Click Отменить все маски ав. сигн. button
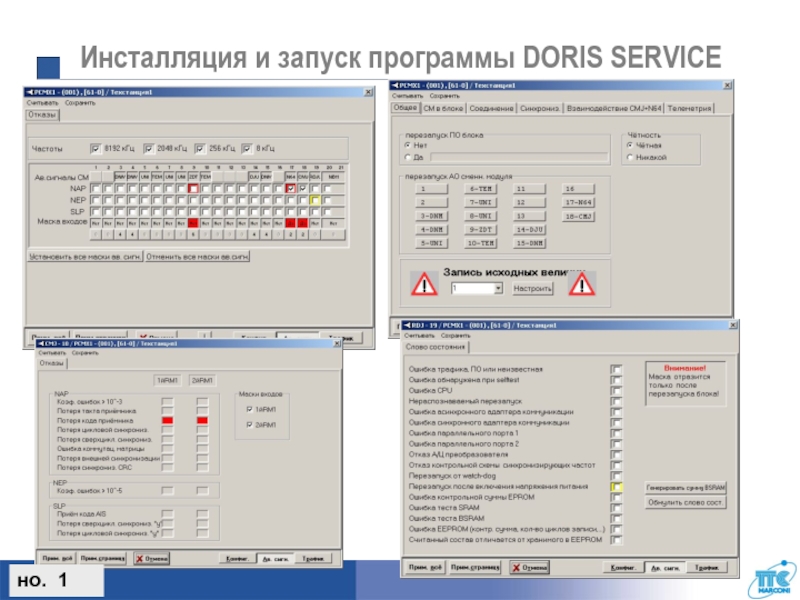Viewport: 800px width, 600px height. click(x=197, y=257)
